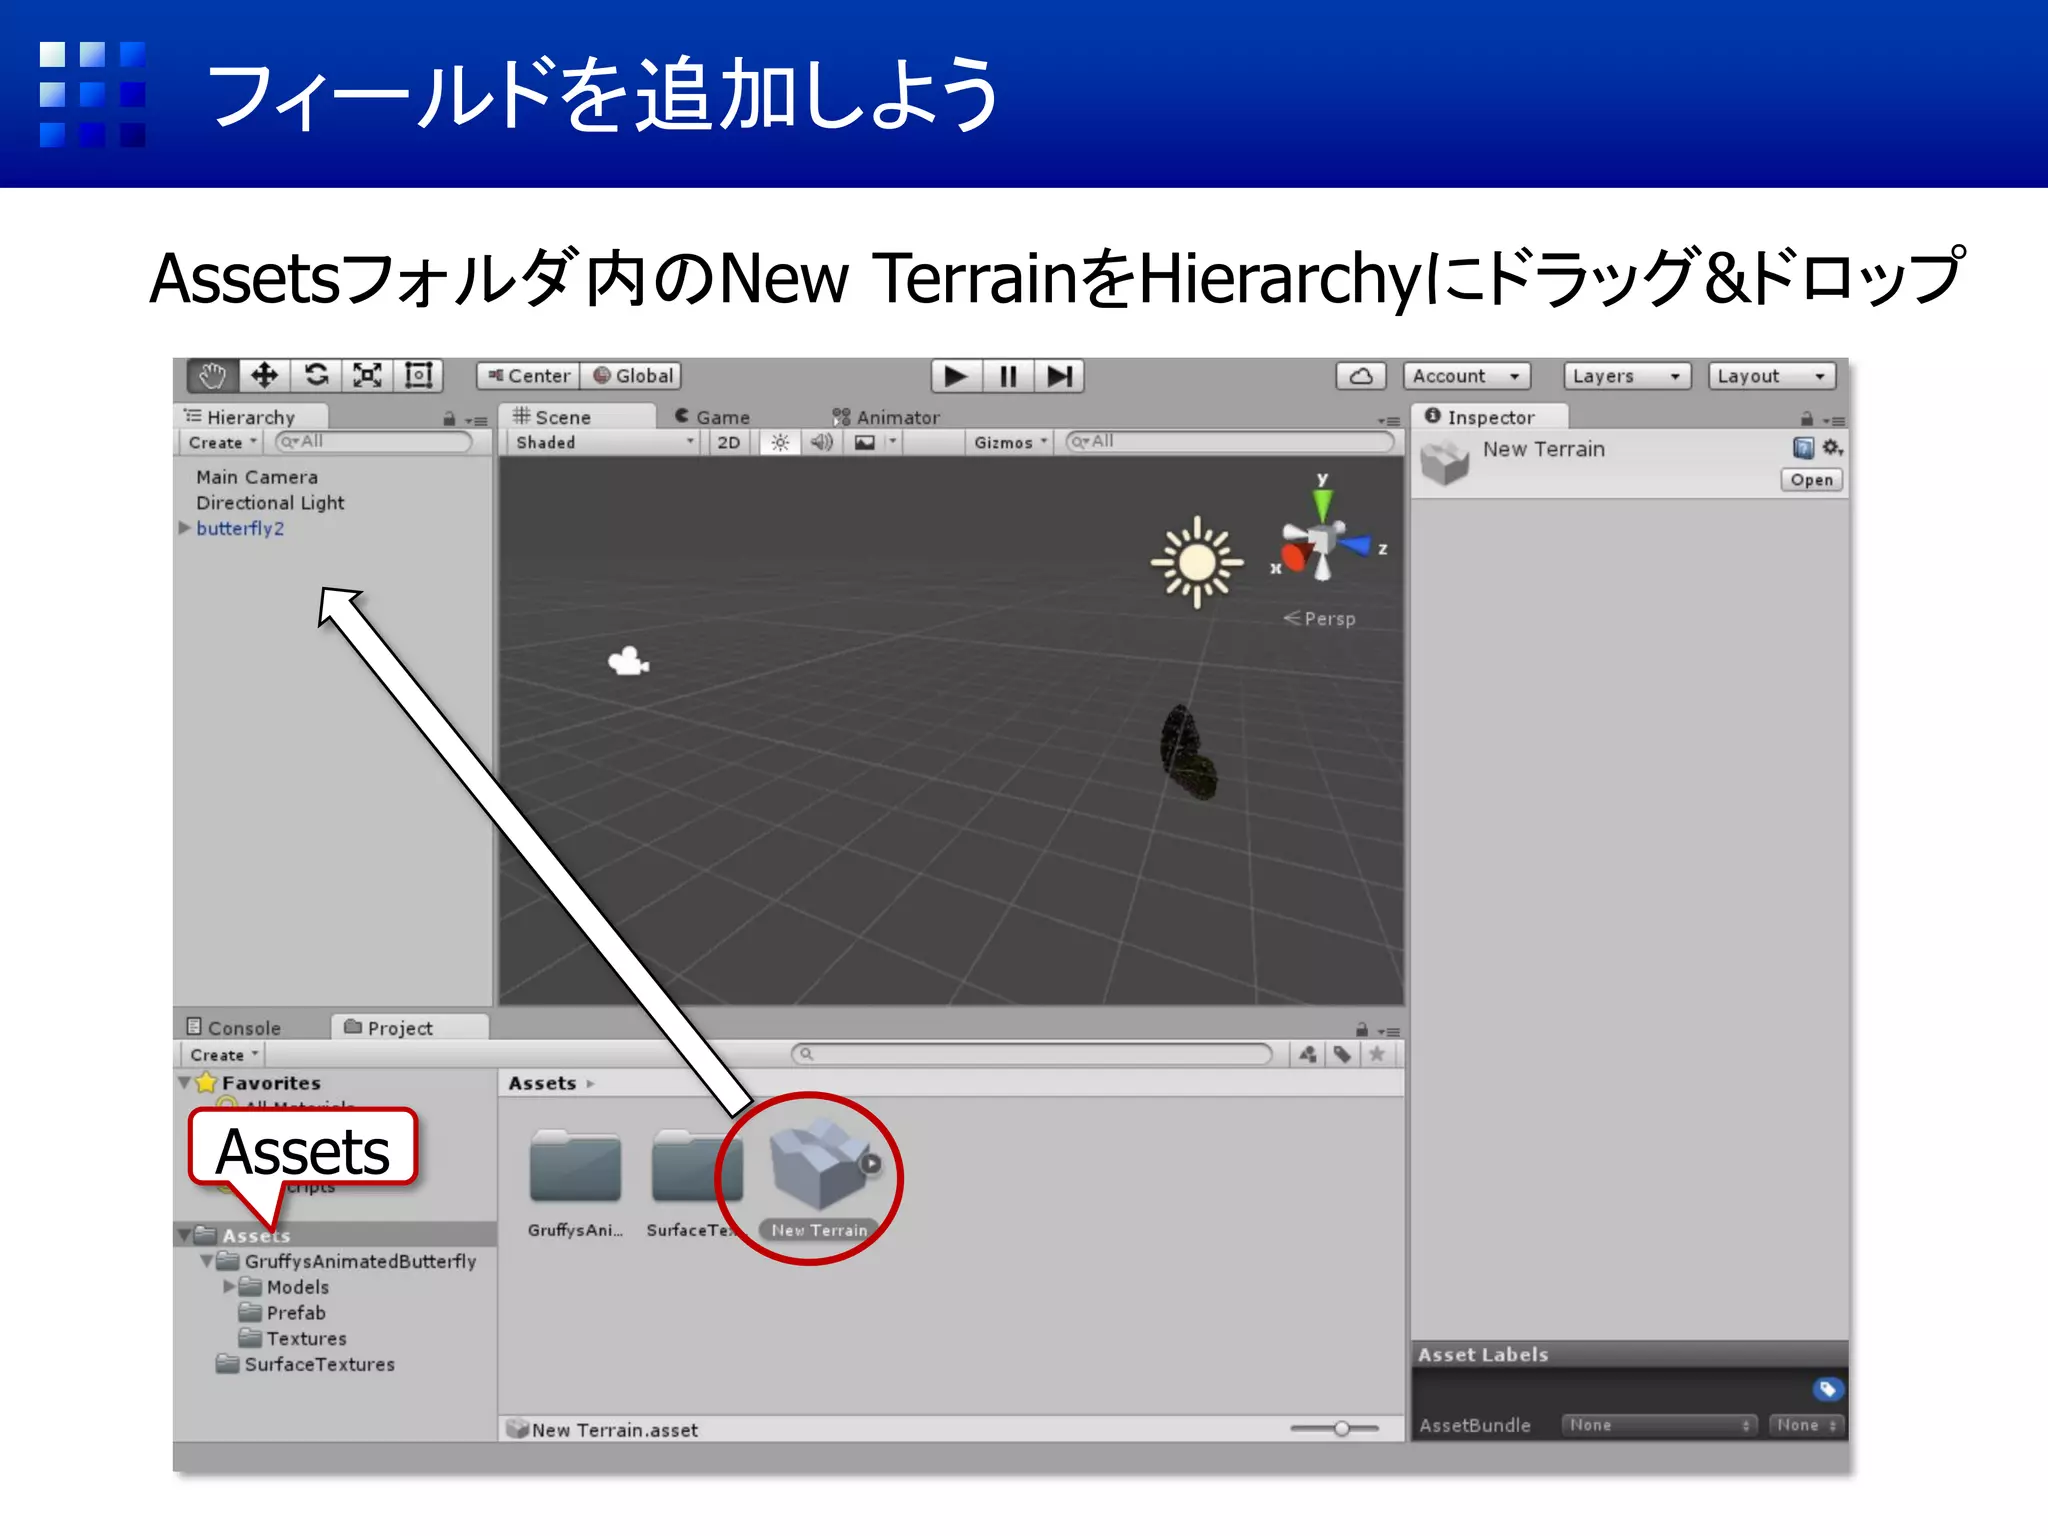Select the Hand tool
Viewport: 2048px width, 1536px height.
click(x=212, y=376)
